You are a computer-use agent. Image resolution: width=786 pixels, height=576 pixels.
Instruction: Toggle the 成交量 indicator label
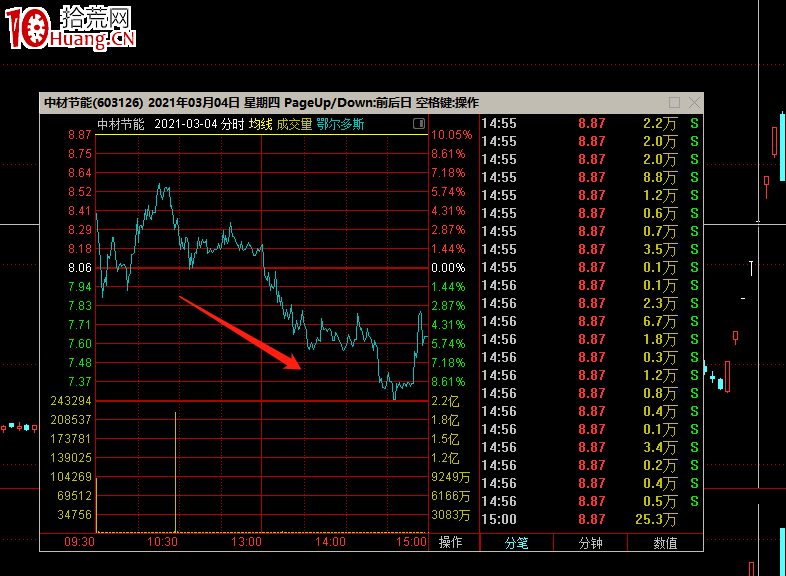(294, 124)
